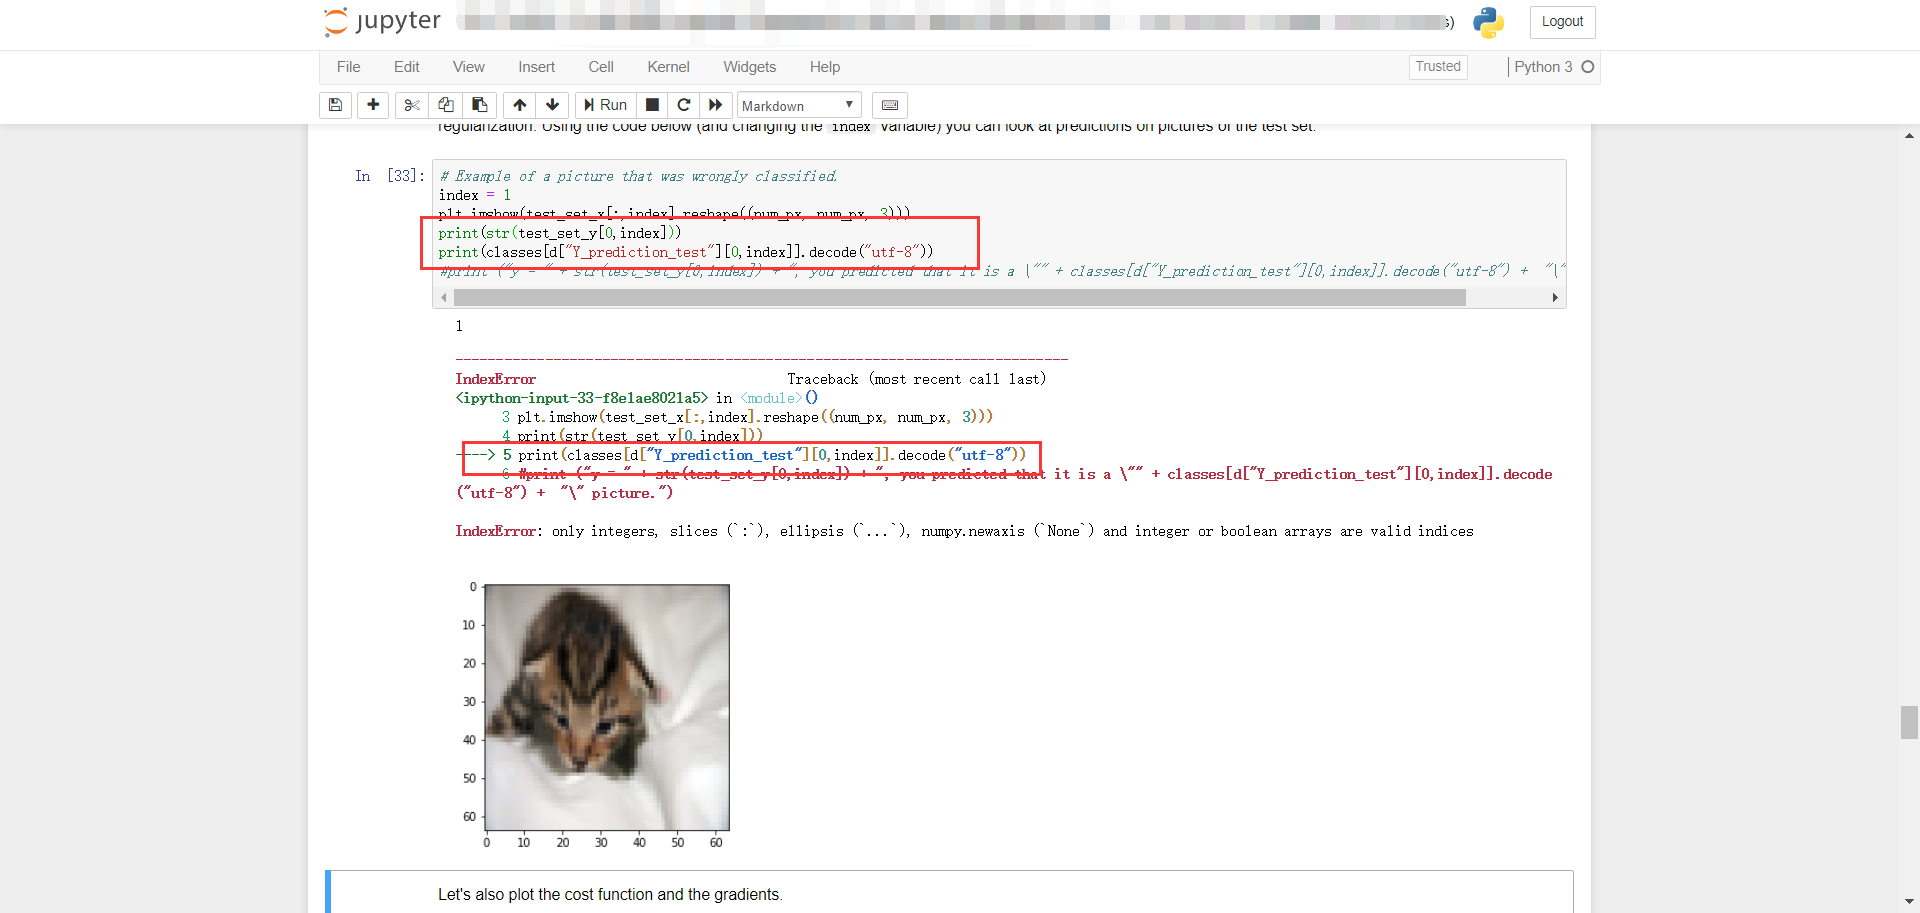This screenshot has width=1920, height=913.
Task: Open the File menu
Action: click(x=348, y=67)
